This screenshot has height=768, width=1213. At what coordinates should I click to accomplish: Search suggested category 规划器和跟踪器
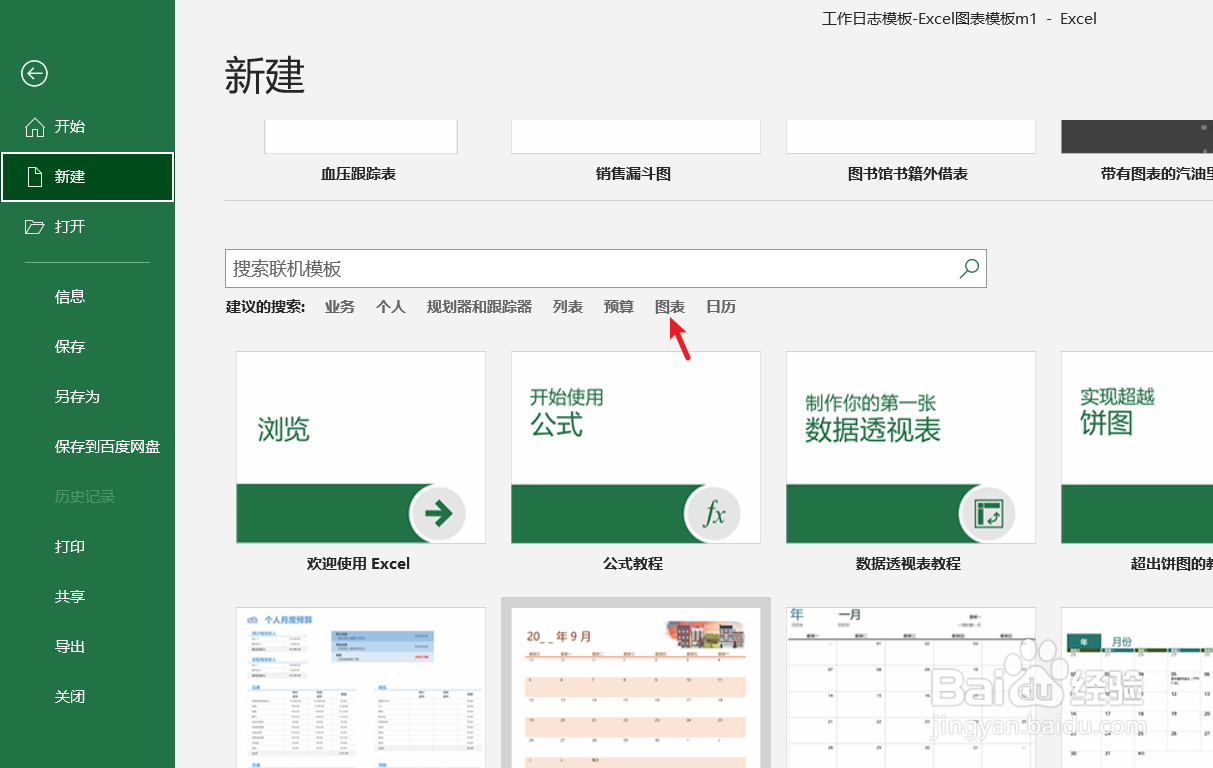coord(479,307)
